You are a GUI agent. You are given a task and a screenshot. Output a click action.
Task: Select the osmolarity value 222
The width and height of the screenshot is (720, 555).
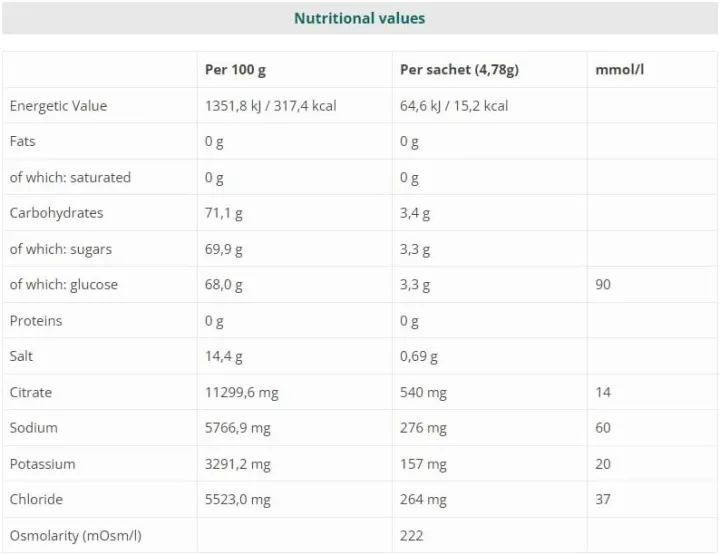[x=411, y=536]
